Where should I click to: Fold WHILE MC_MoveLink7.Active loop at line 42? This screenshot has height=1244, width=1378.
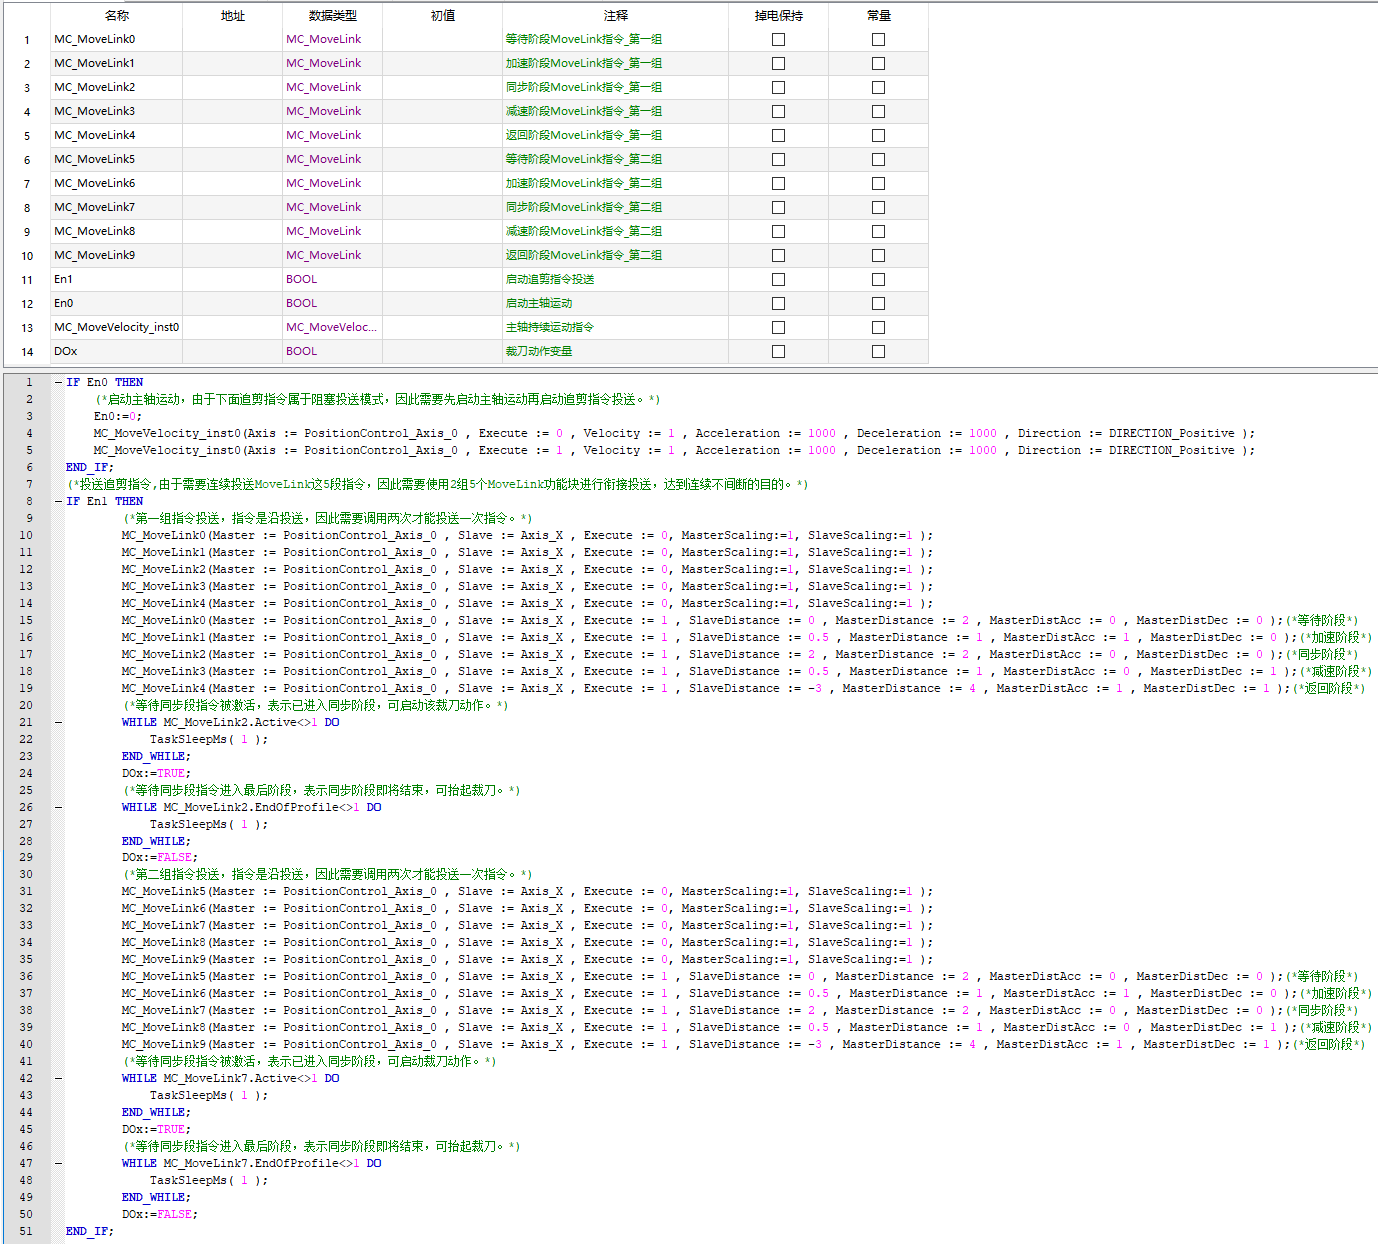coord(58,1078)
